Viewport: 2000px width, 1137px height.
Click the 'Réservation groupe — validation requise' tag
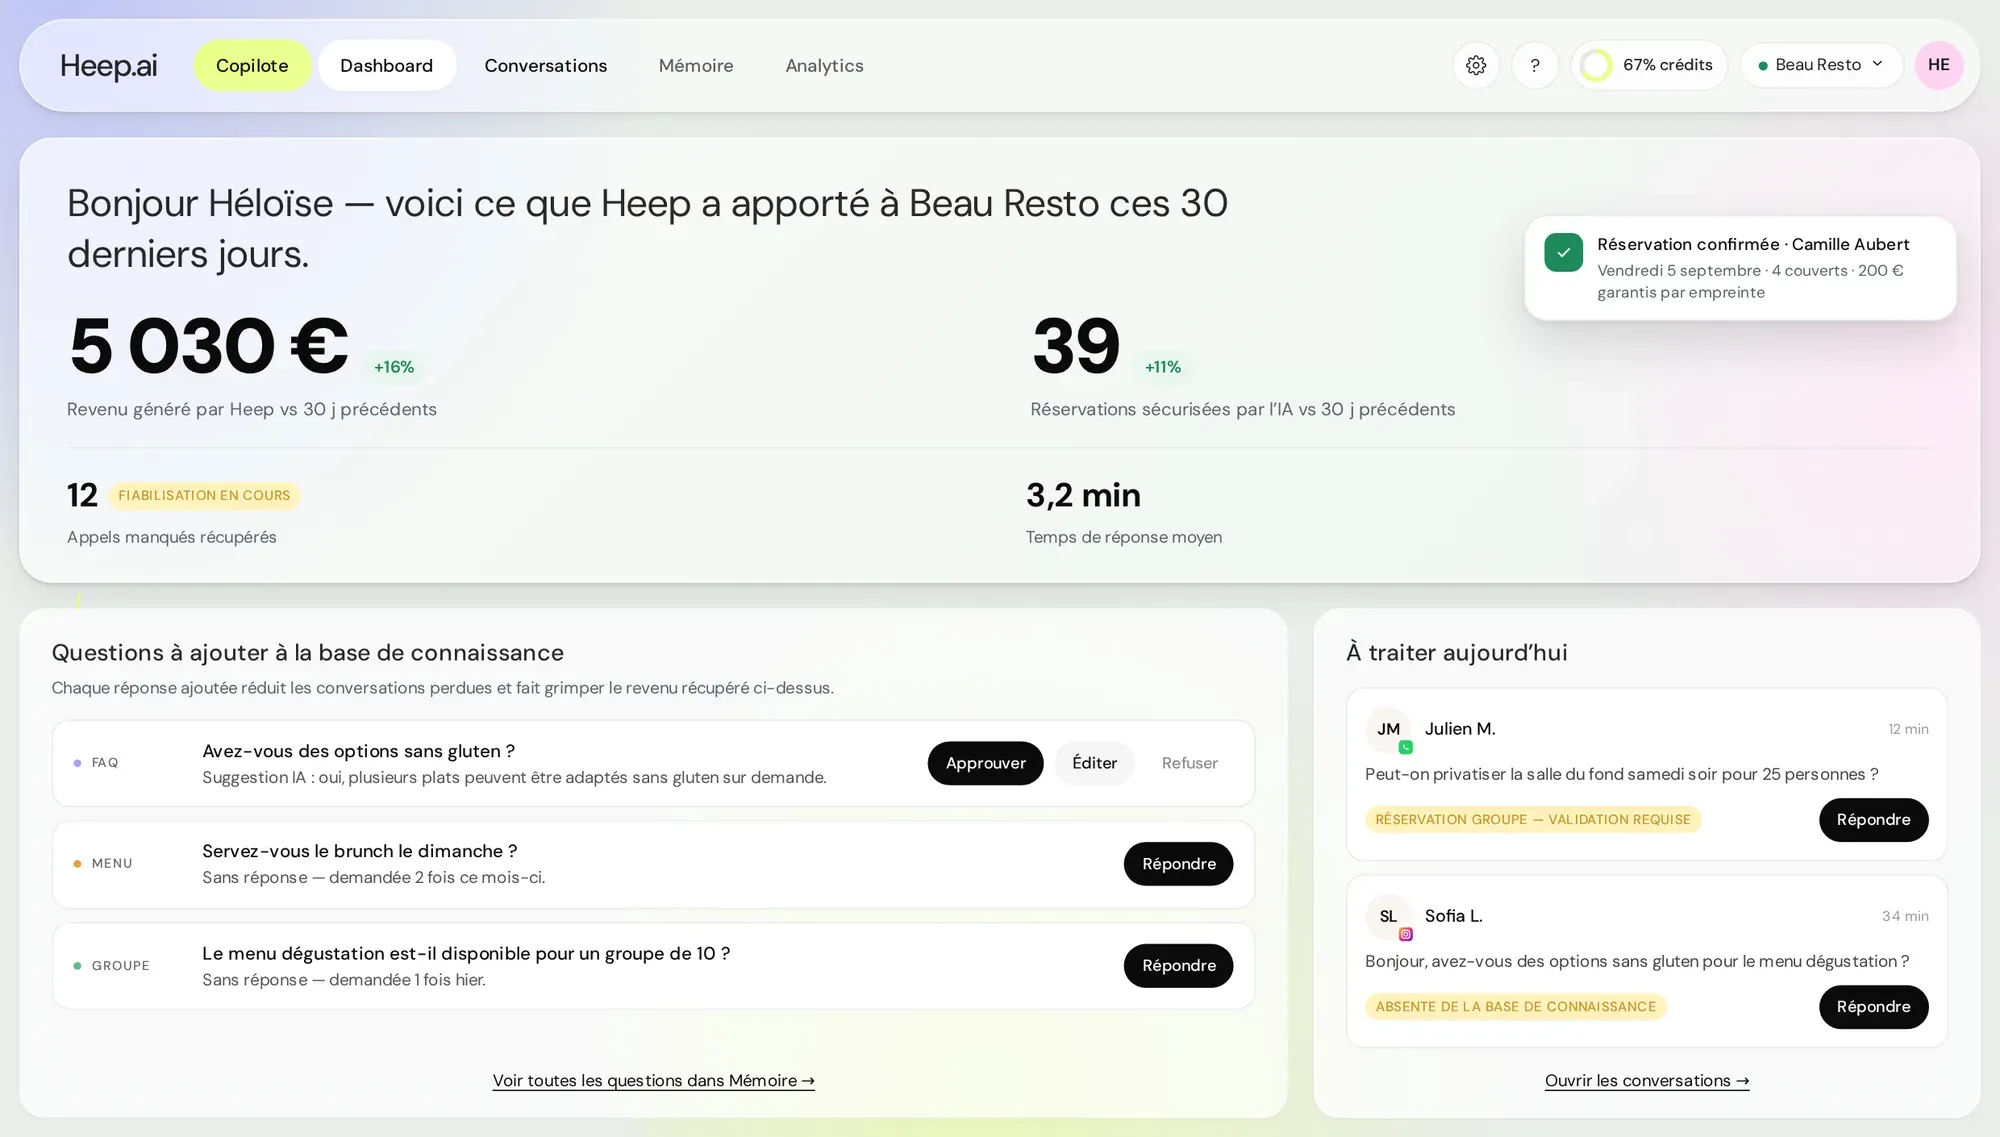(x=1532, y=820)
